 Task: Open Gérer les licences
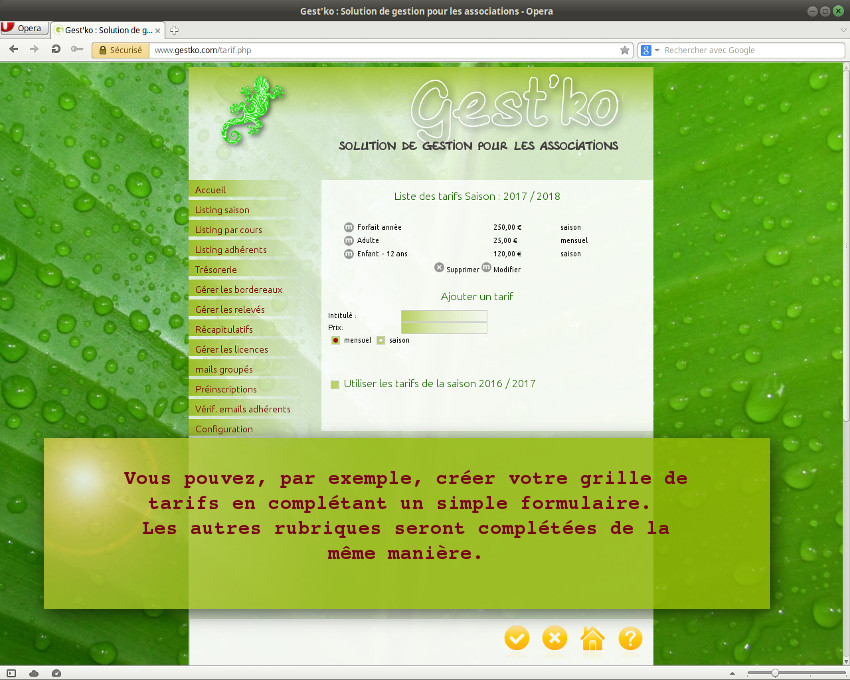pos(231,349)
